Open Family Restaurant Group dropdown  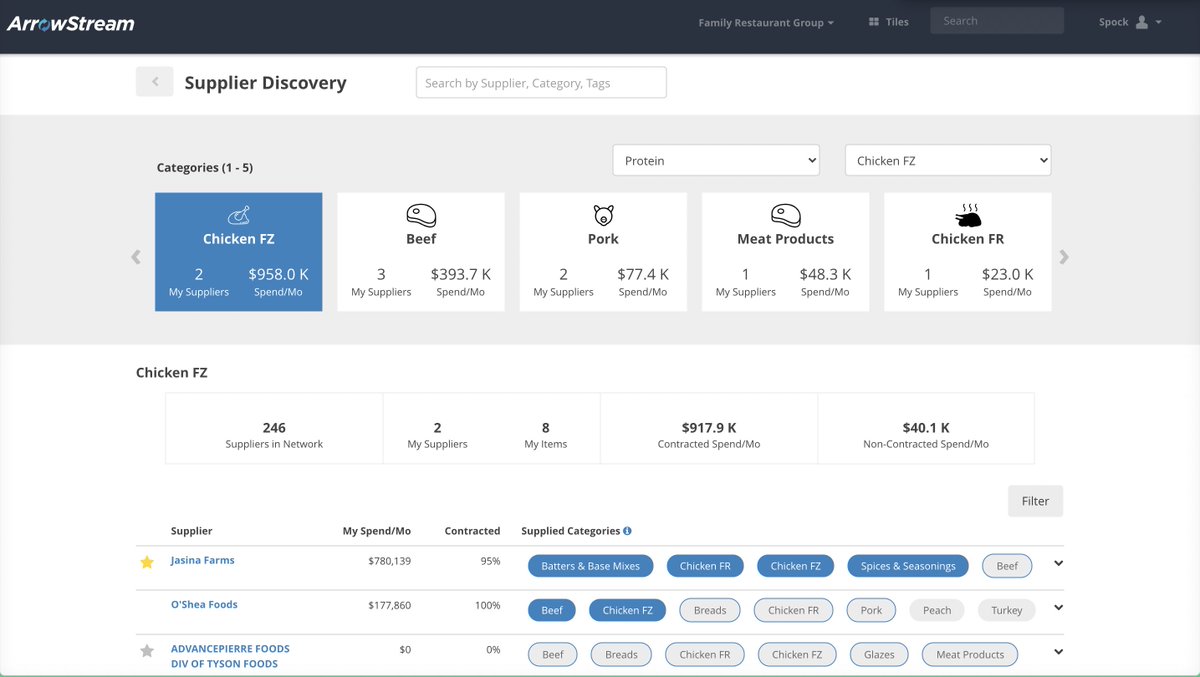point(766,23)
